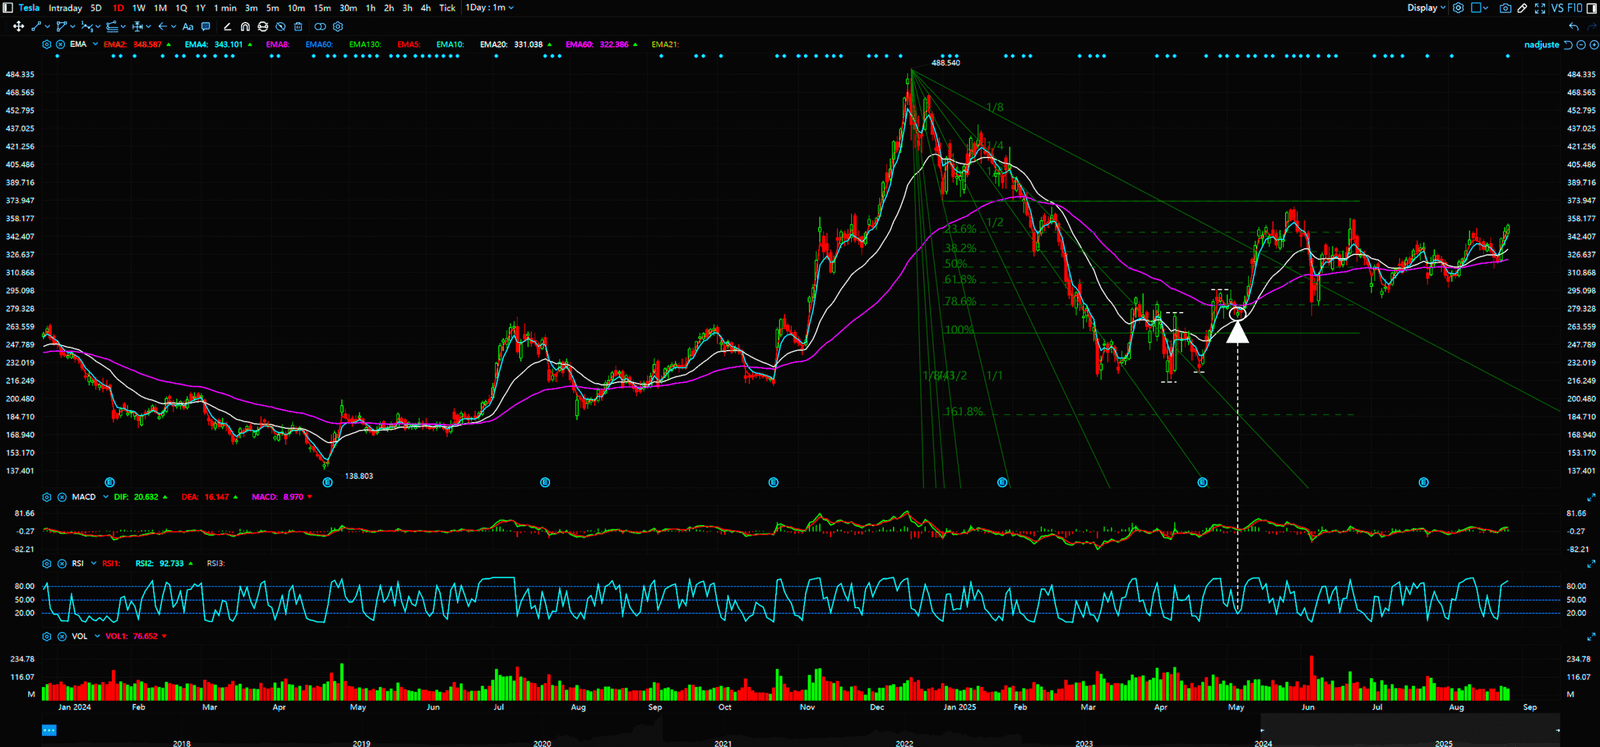Image resolution: width=1600 pixels, height=747 pixels.
Task: Switch to the 1W timeframe
Action: click(139, 8)
